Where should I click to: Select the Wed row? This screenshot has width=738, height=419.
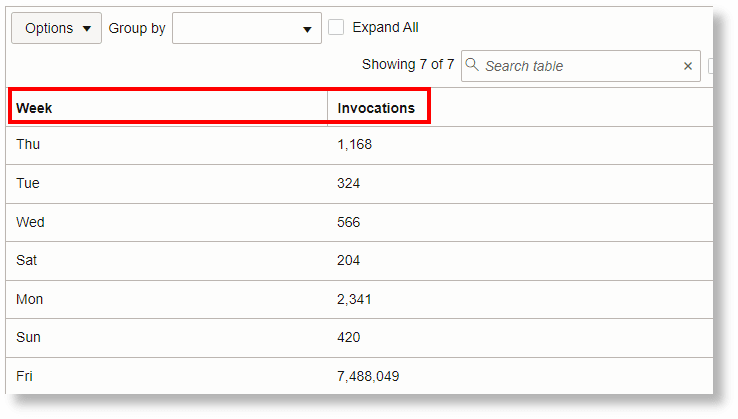point(30,222)
